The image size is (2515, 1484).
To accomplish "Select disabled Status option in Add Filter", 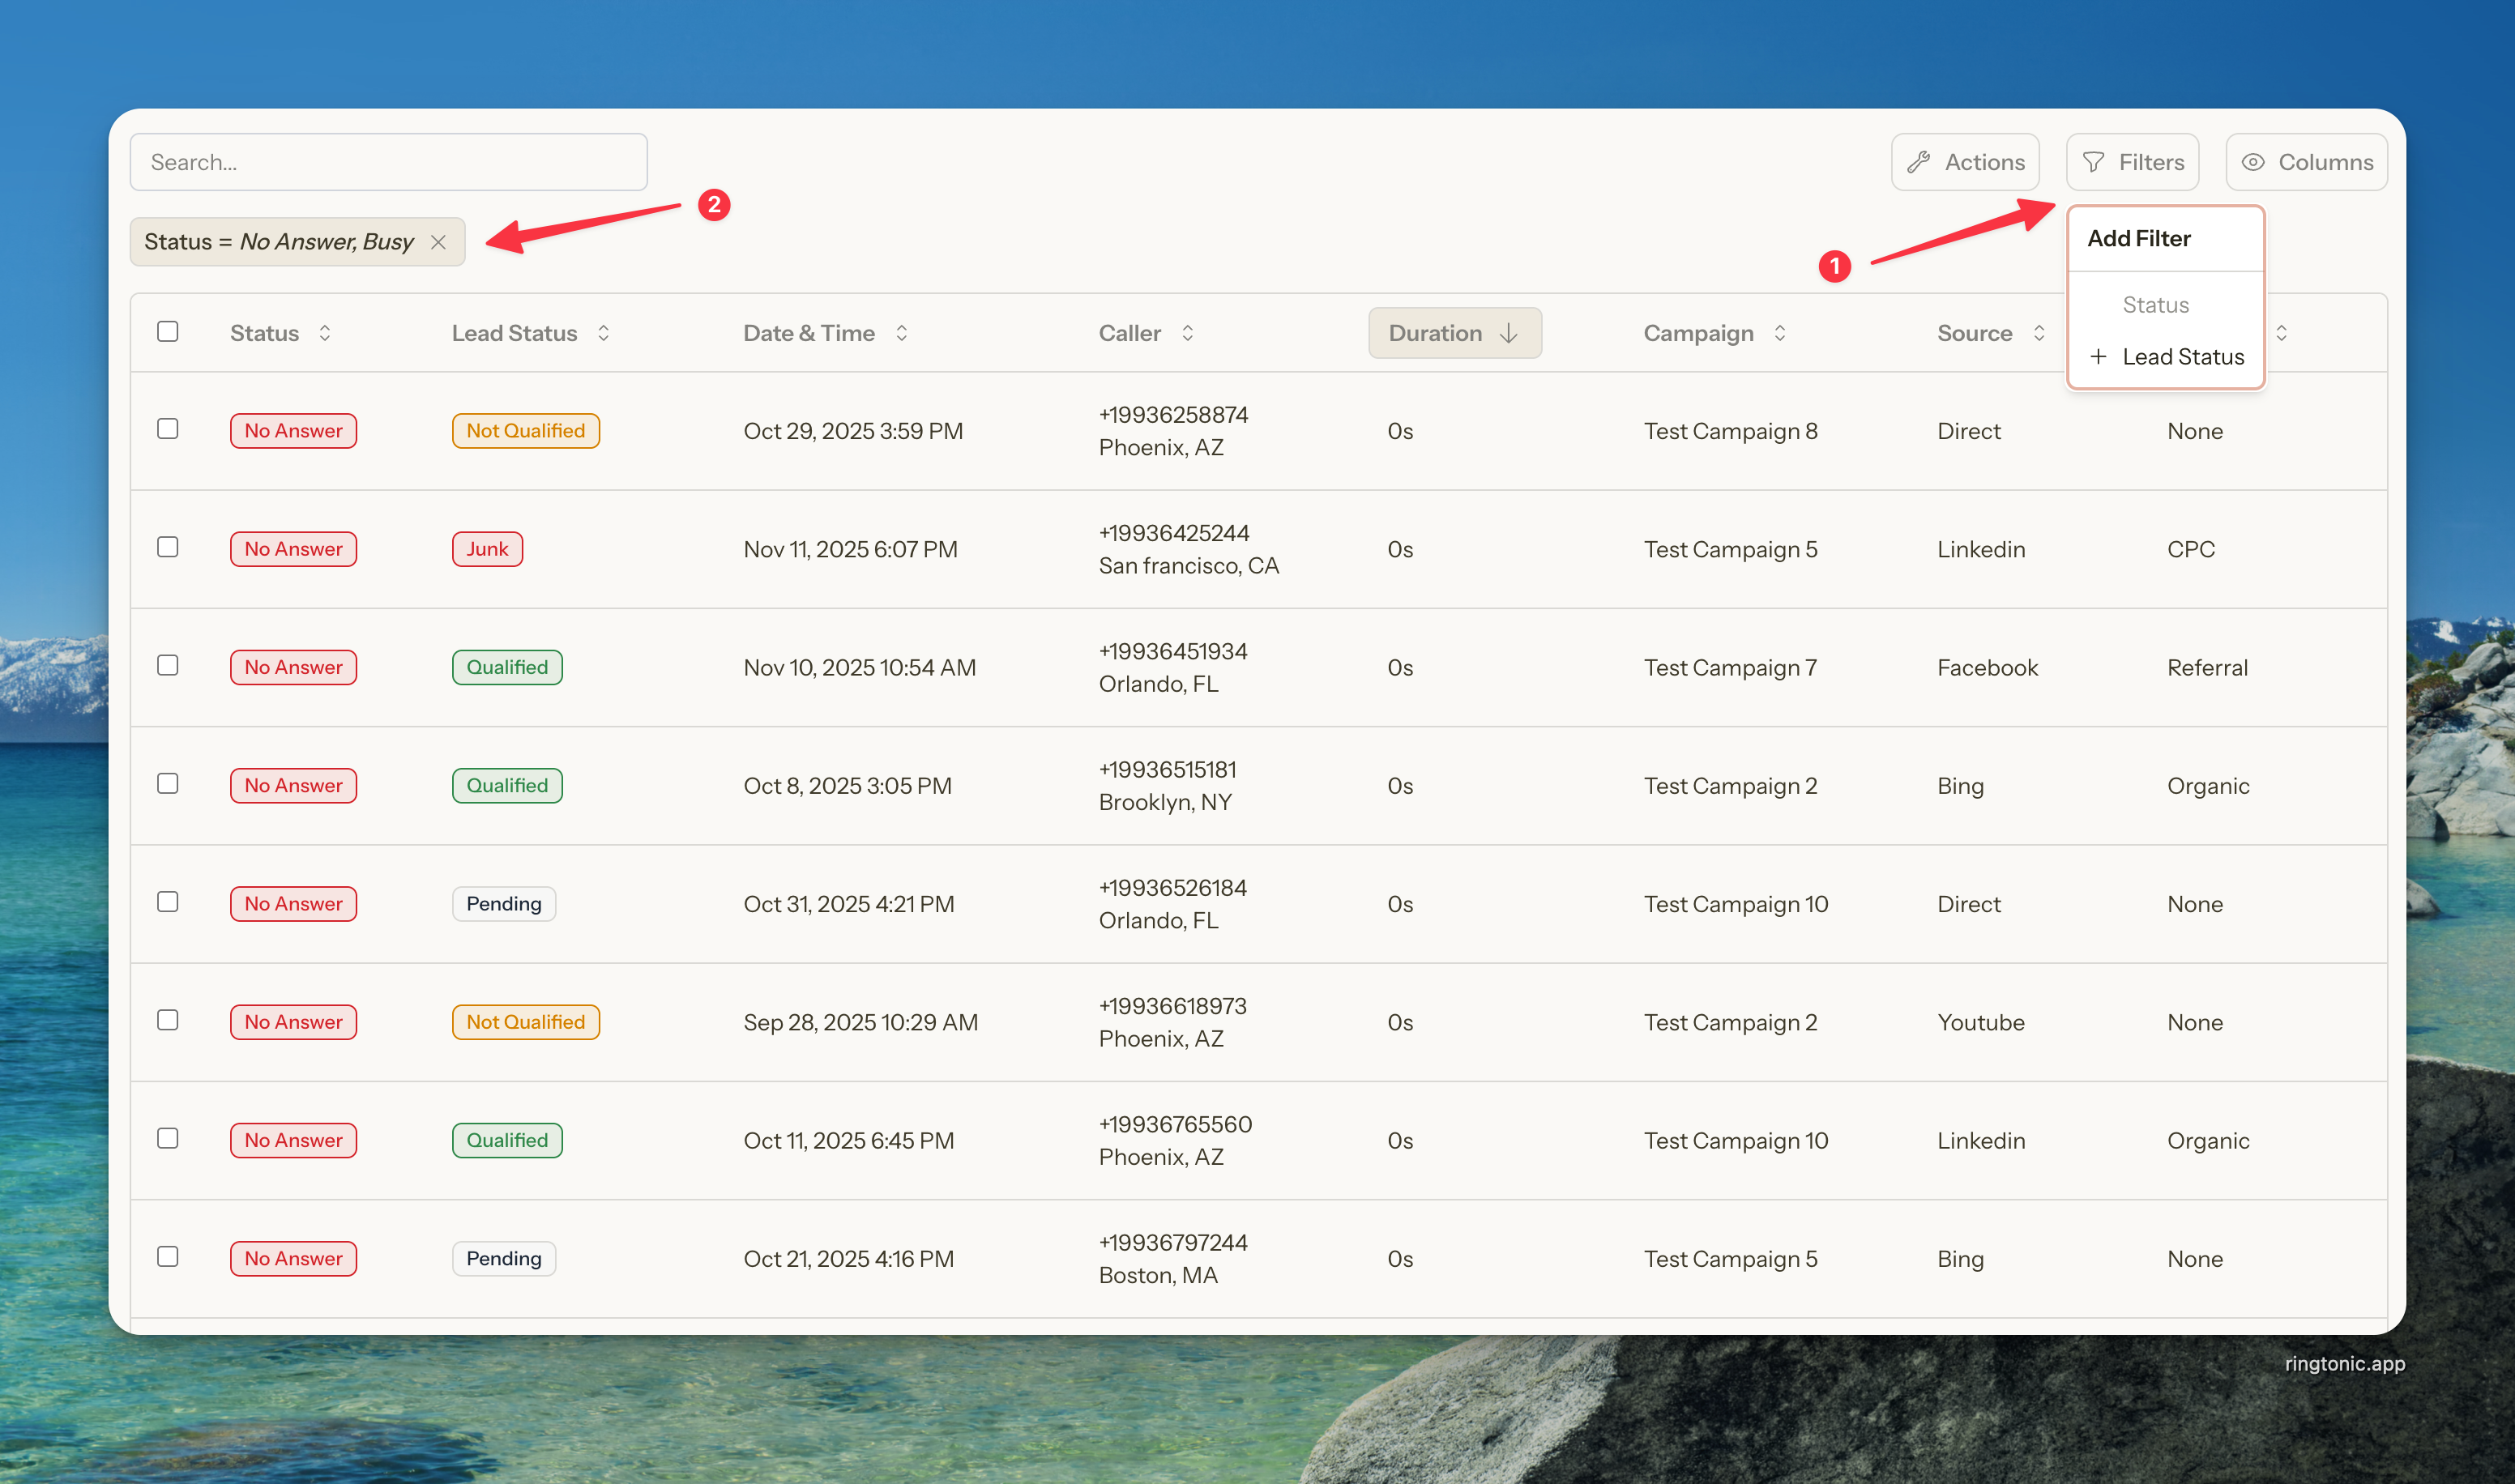I will (2155, 305).
